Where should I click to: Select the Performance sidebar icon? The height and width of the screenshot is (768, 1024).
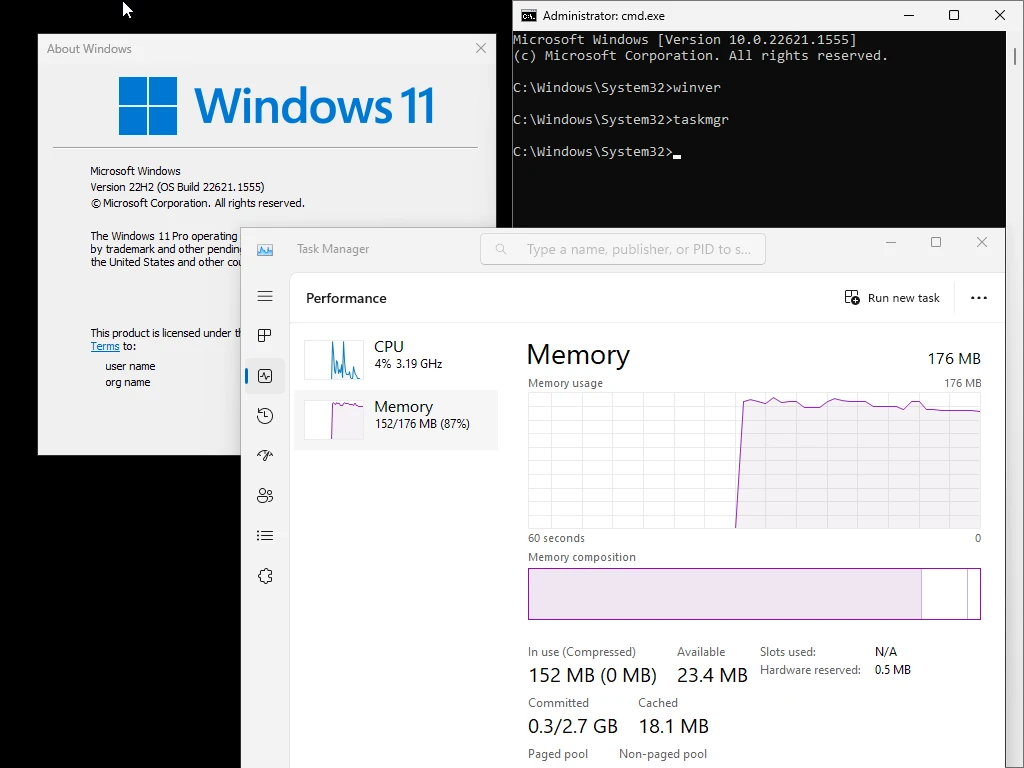click(x=264, y=376)
